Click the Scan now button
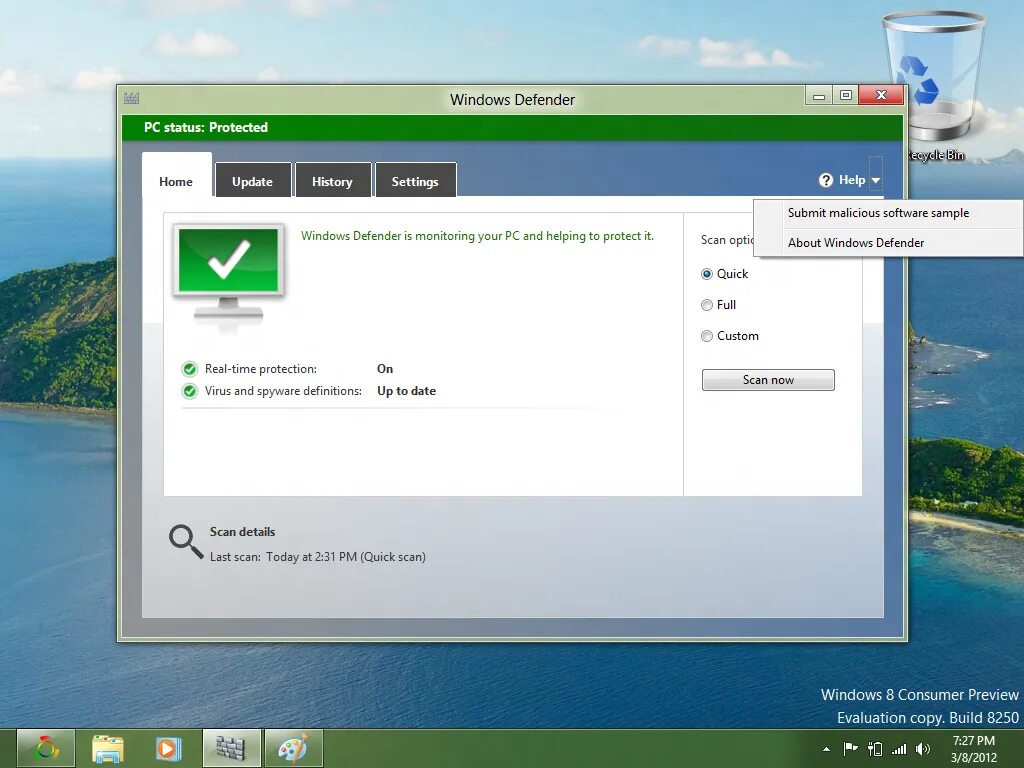1024x768 pixels. click(768, 380)
